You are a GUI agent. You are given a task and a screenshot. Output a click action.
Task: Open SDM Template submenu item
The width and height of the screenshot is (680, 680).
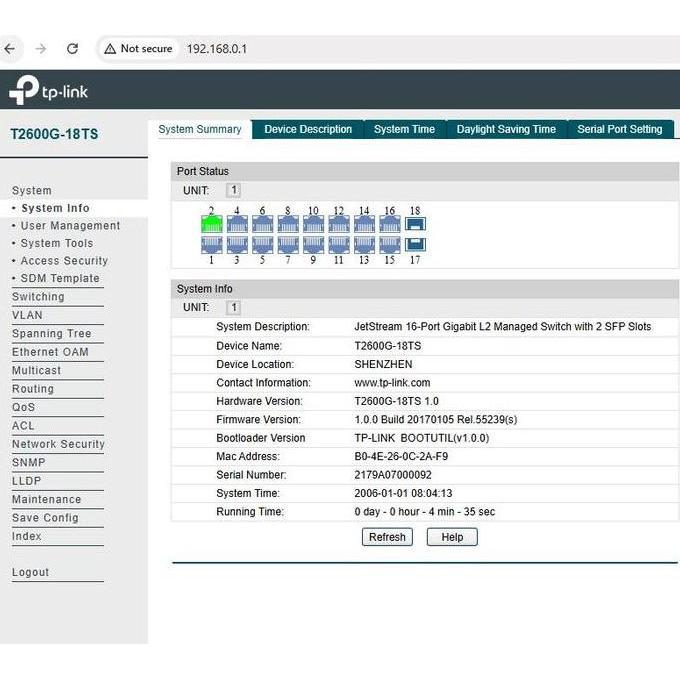coord(60,278)
